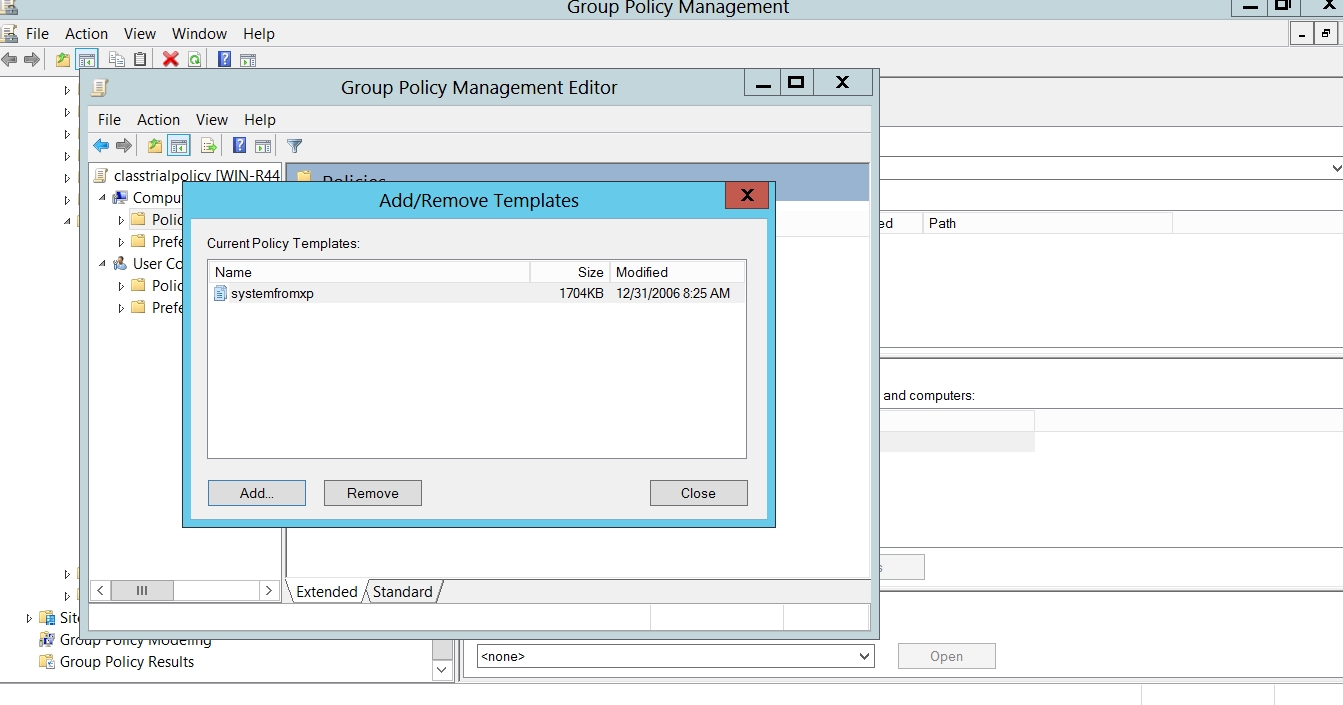Click the blue Back arrow in editor toolbar
Viewport: 1343px width, 705px height.
click(x=101, y=146)
